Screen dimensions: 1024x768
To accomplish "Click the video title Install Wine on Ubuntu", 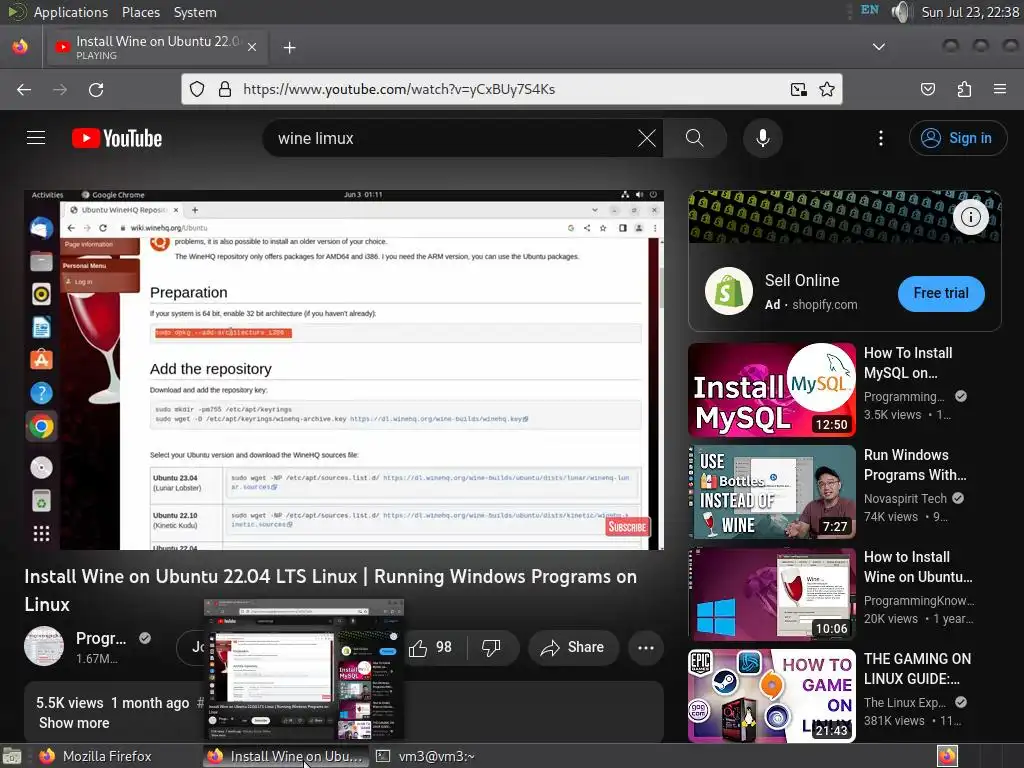I will [330, 590].
